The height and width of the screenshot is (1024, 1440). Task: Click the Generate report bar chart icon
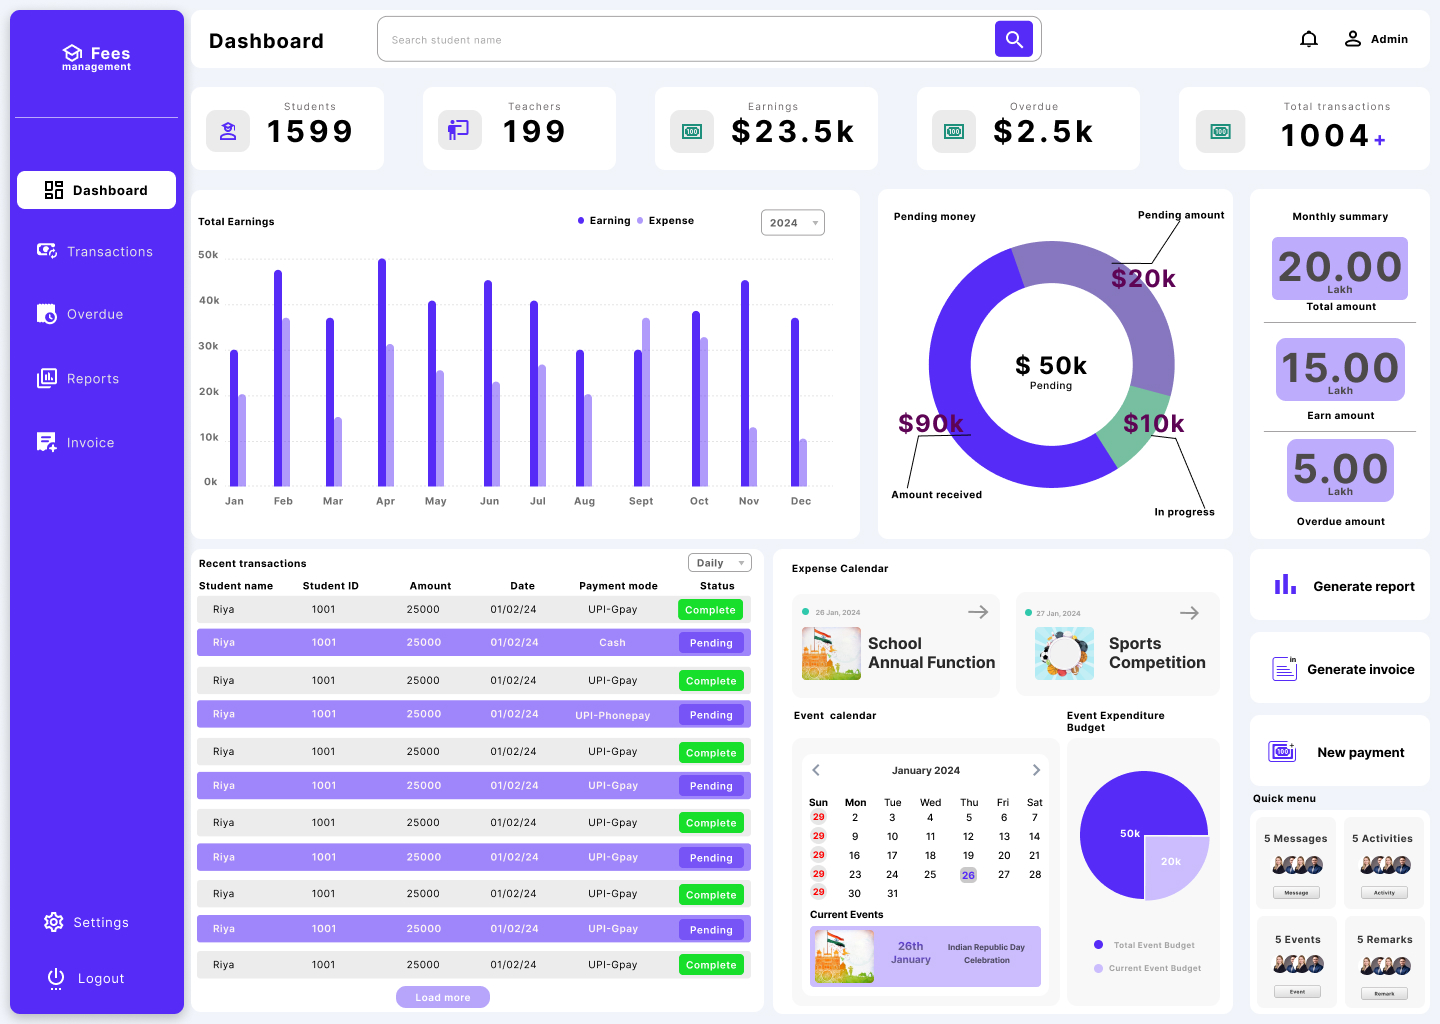[1285, 585]
